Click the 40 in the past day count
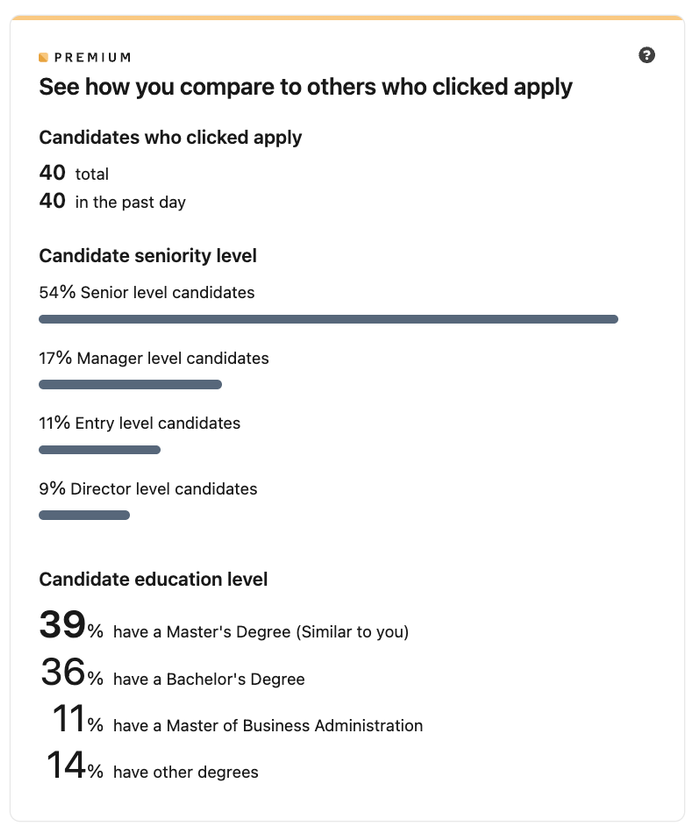The height and width of the screenshot is (833, 700). [x=112, y=201]
